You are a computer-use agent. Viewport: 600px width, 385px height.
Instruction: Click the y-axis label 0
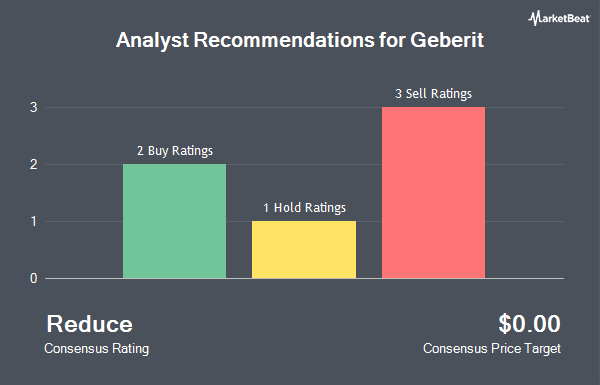pyautogui.click(x=34, y=279)
